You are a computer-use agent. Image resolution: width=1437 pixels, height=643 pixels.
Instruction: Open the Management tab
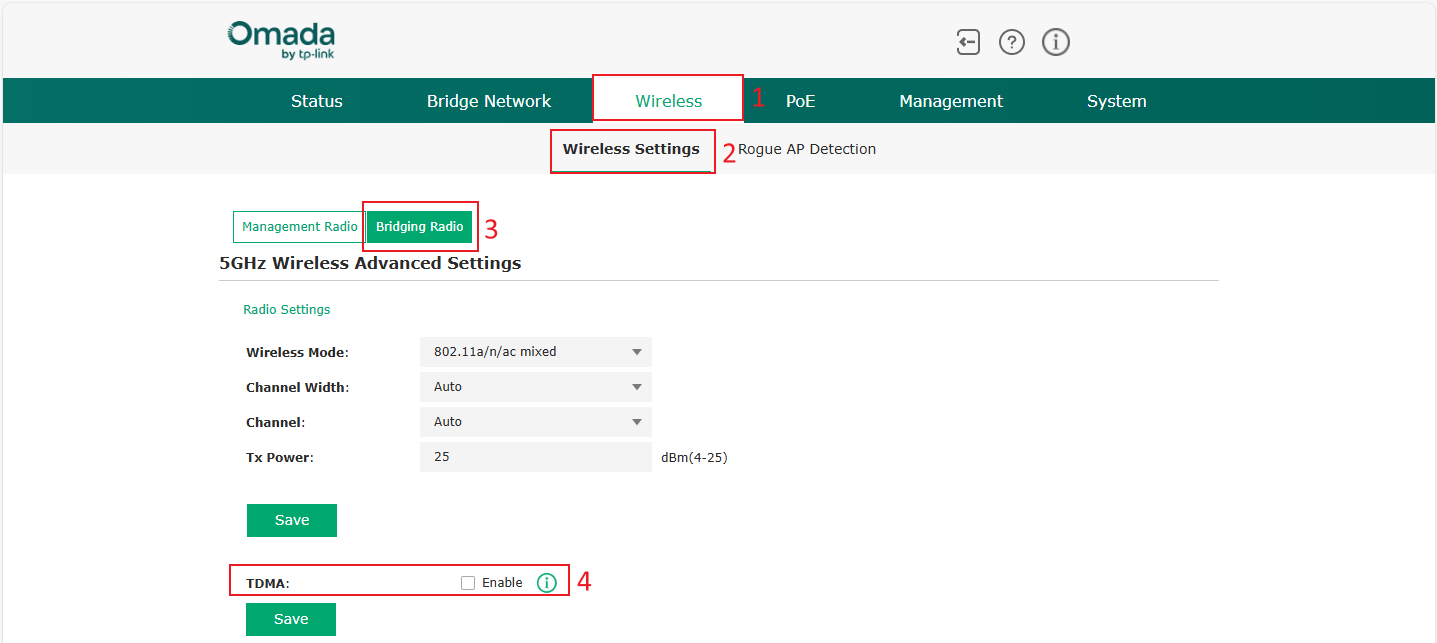click(x=950, y=101)
